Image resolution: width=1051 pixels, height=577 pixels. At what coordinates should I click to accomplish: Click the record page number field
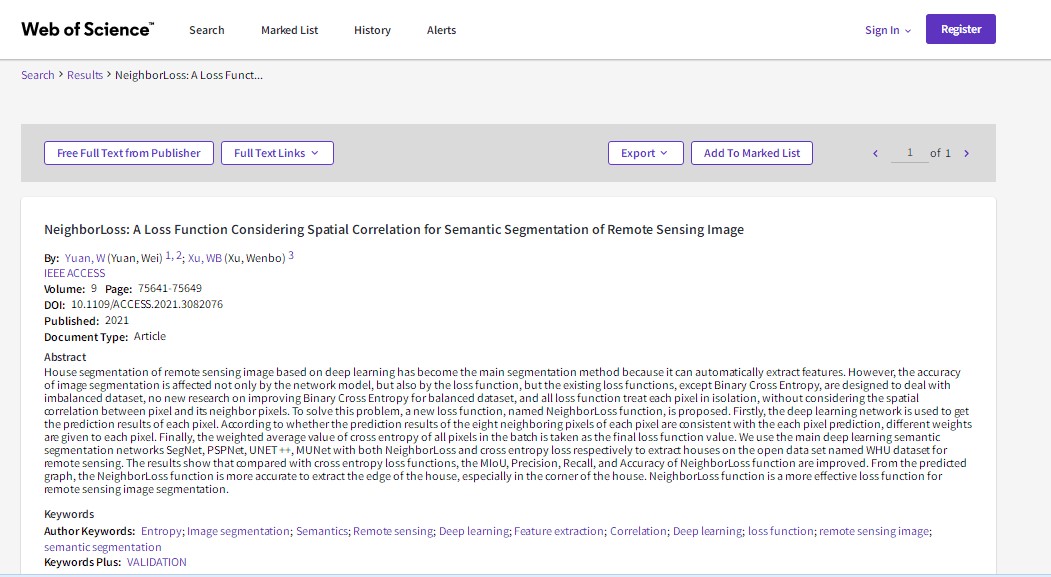point(909,153)
